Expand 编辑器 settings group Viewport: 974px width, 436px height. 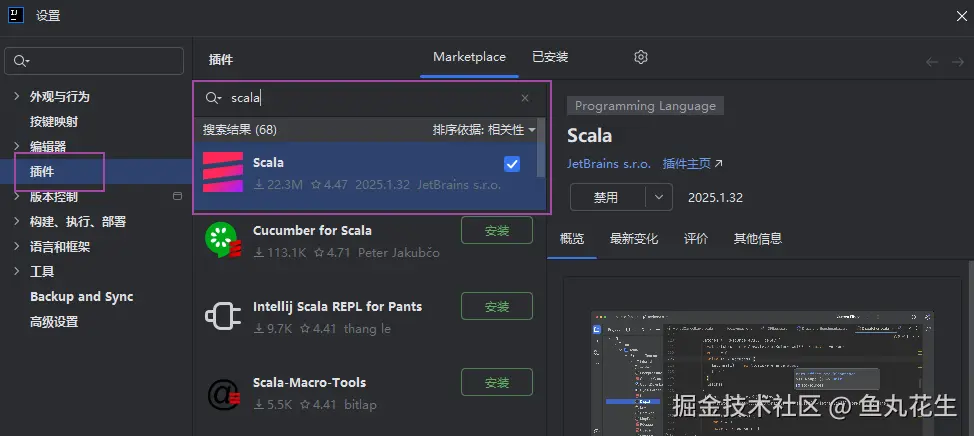coord(17,146)
